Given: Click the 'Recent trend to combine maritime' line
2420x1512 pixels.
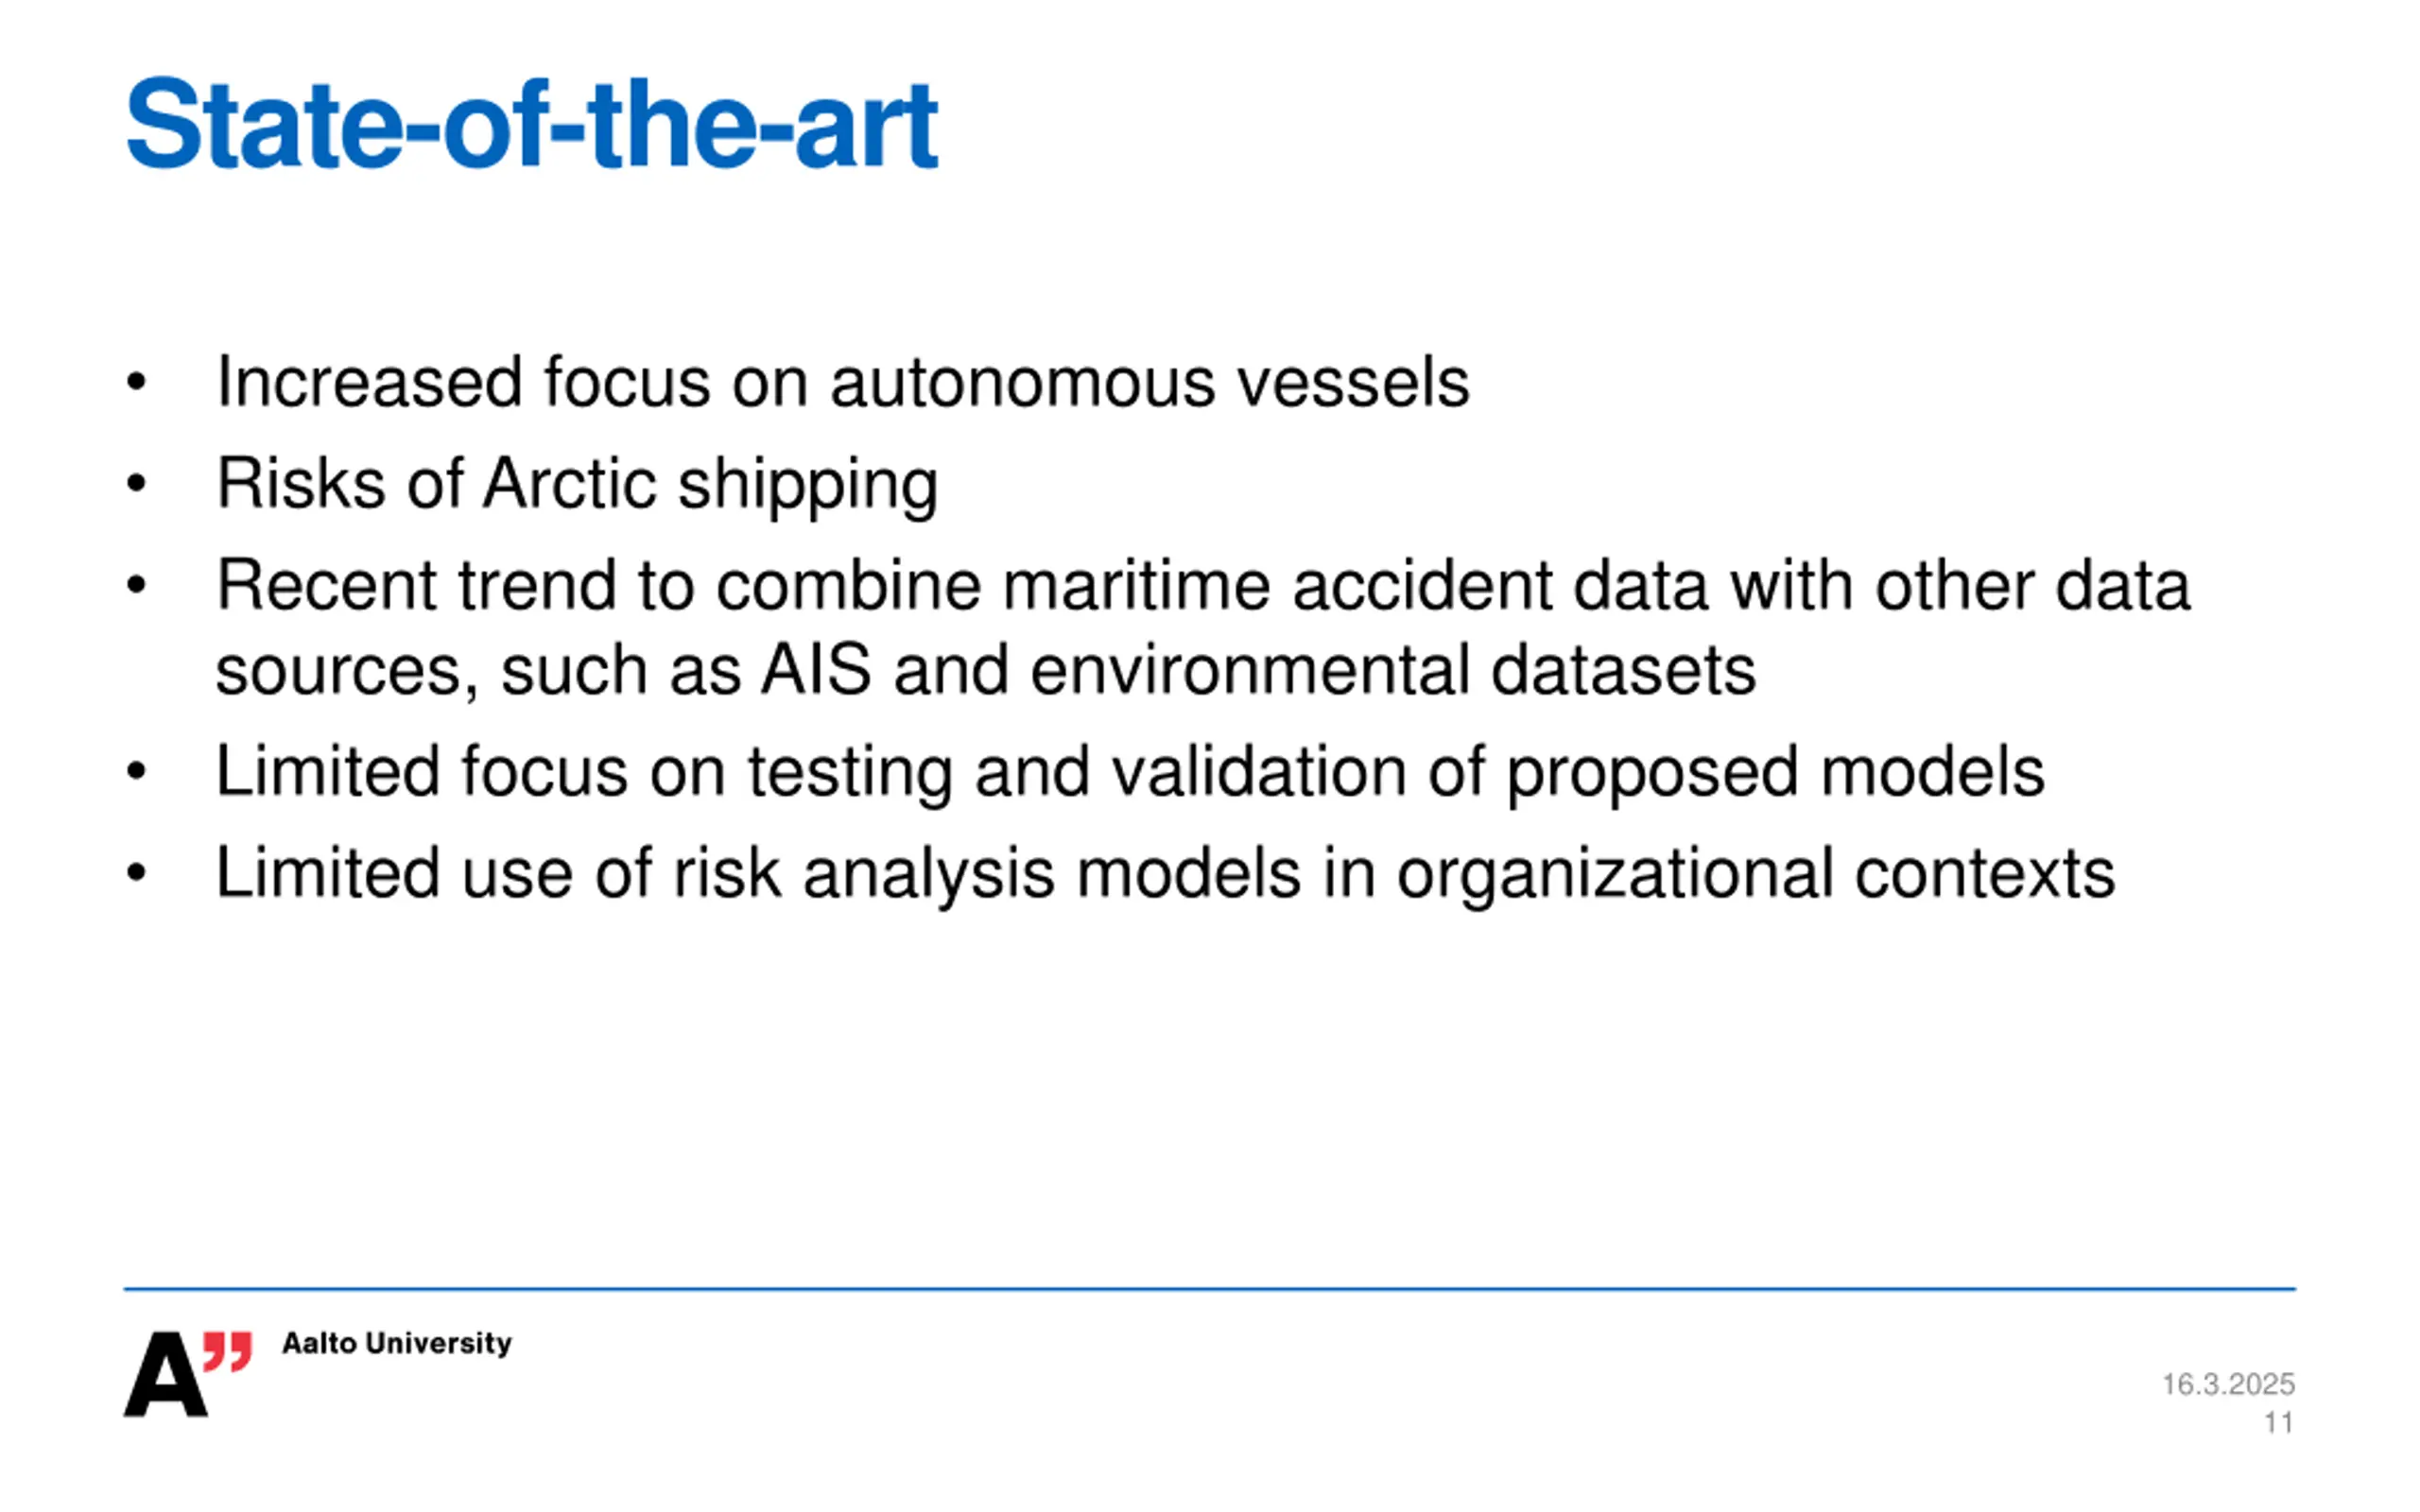Looking at the screenshot, I should 1202,585.
